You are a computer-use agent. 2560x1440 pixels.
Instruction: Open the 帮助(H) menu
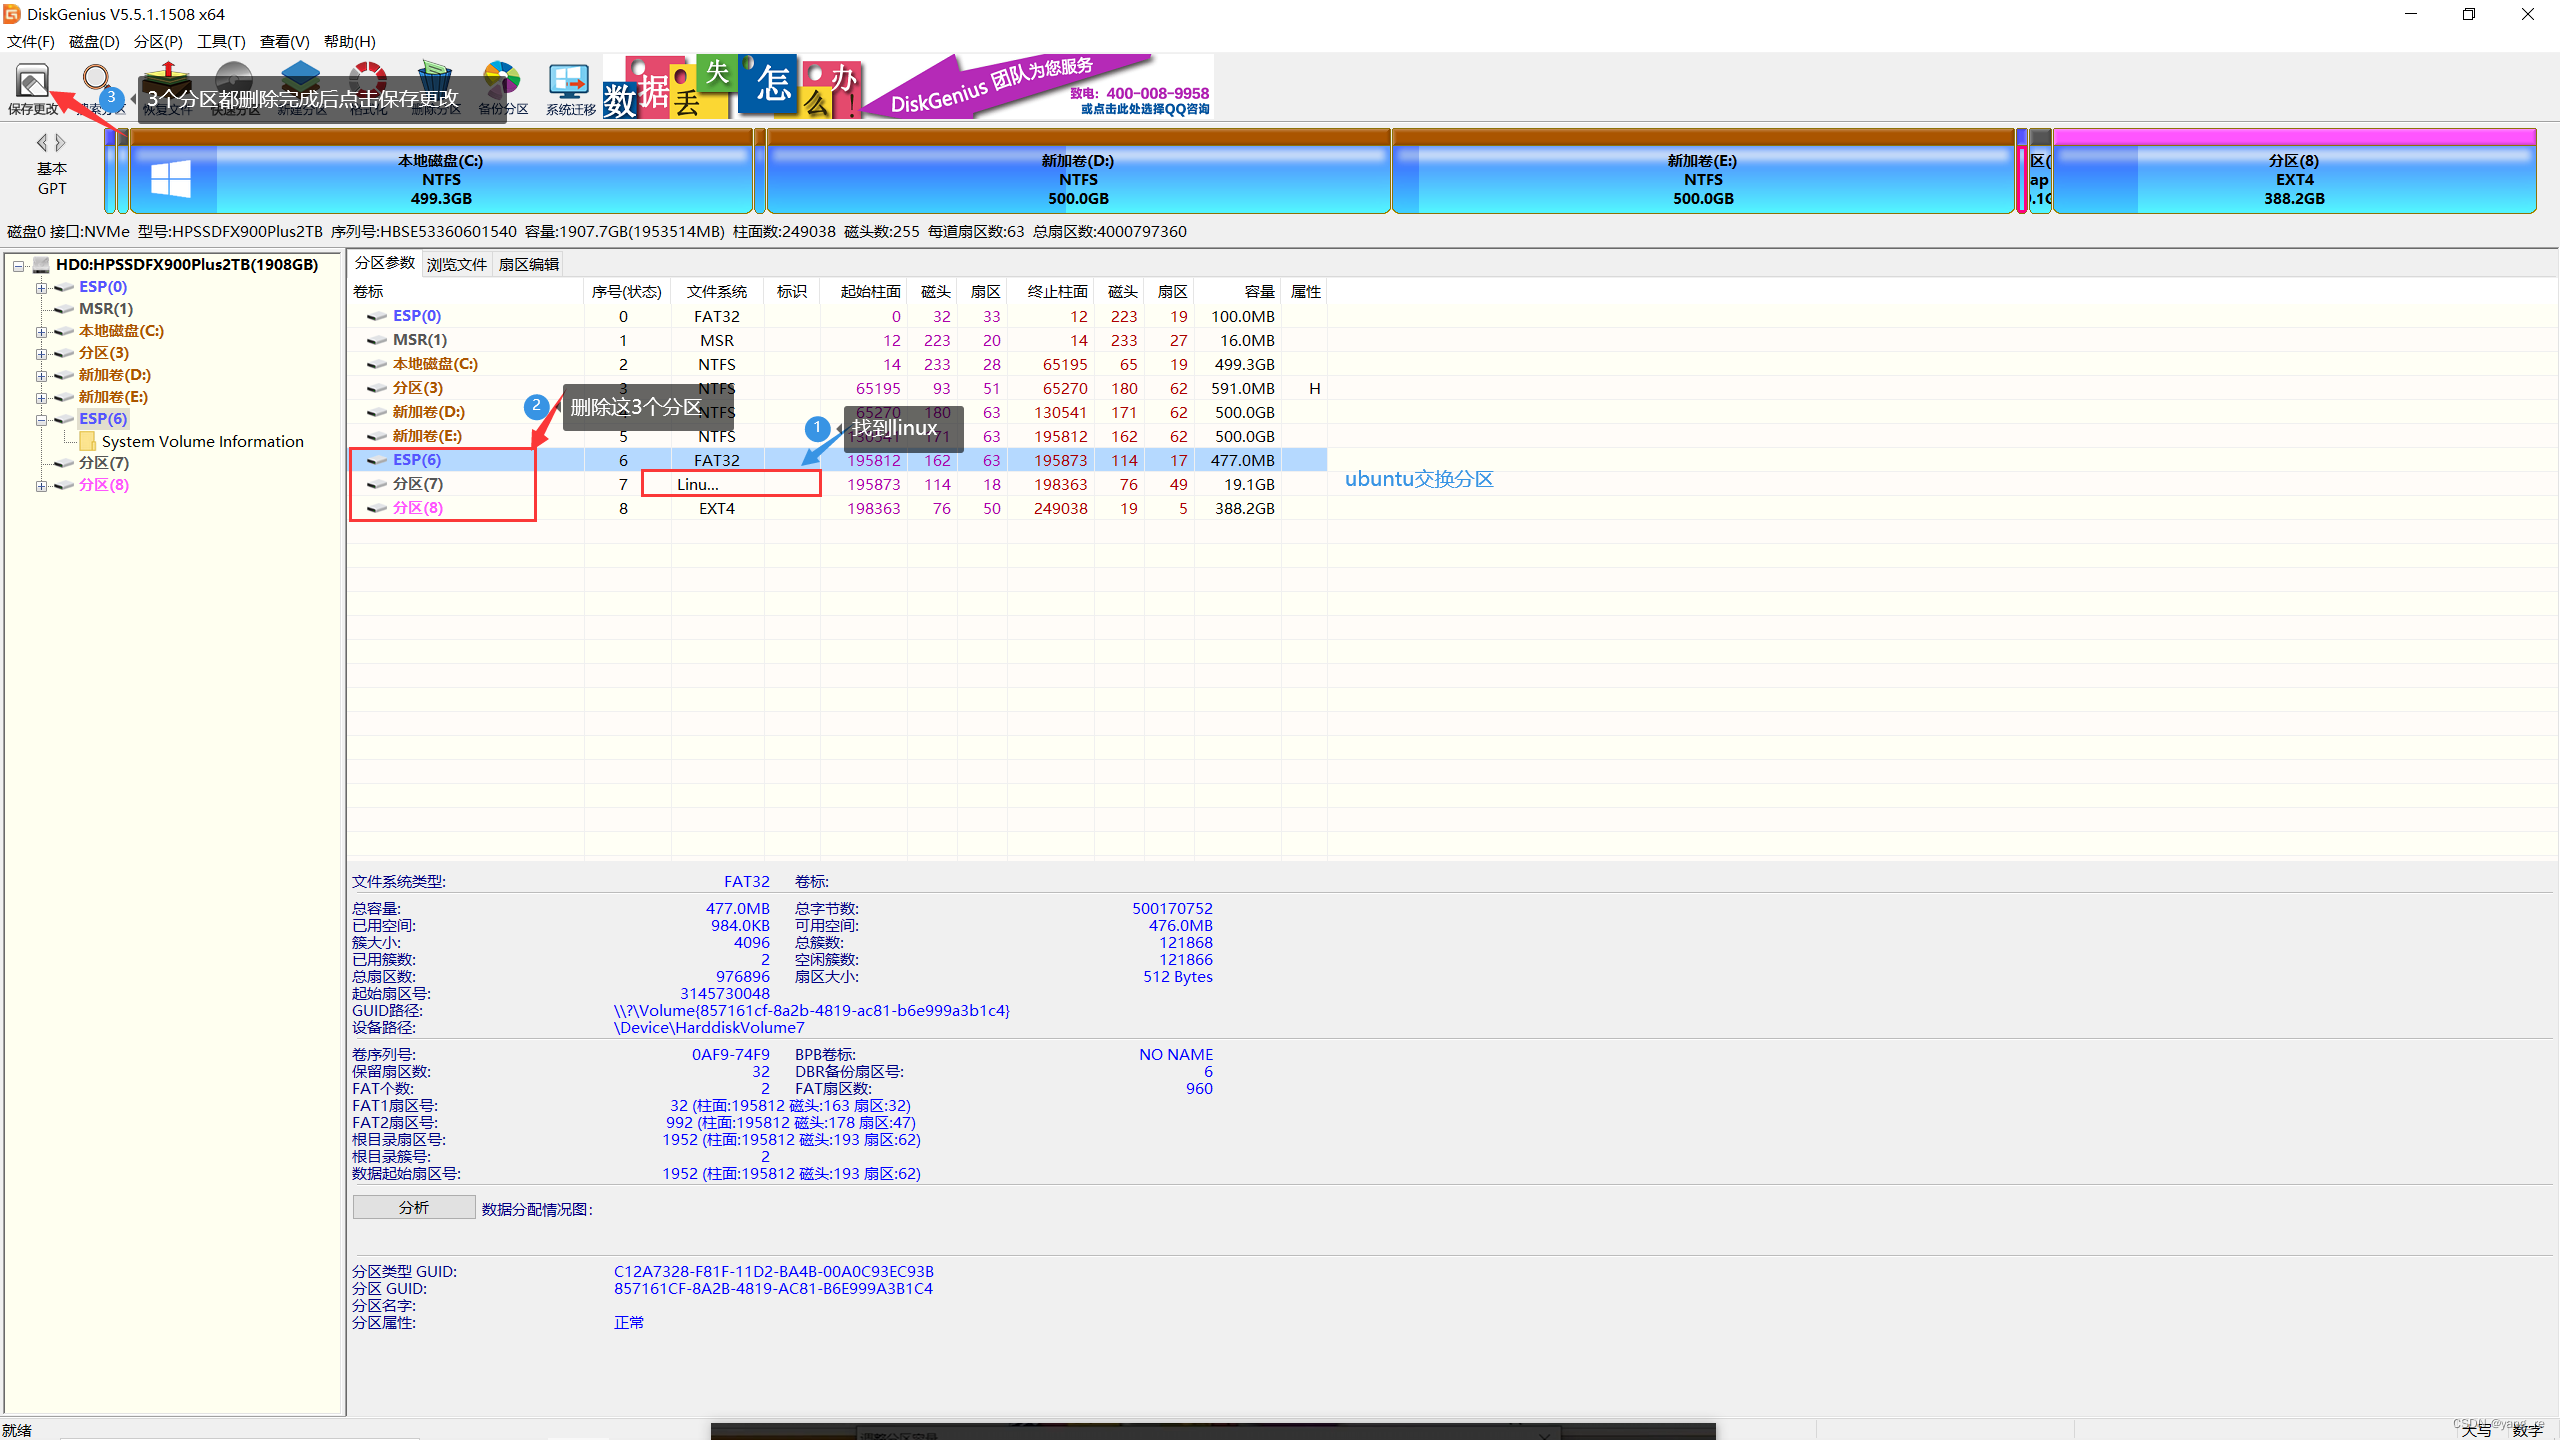coord(349,41)
